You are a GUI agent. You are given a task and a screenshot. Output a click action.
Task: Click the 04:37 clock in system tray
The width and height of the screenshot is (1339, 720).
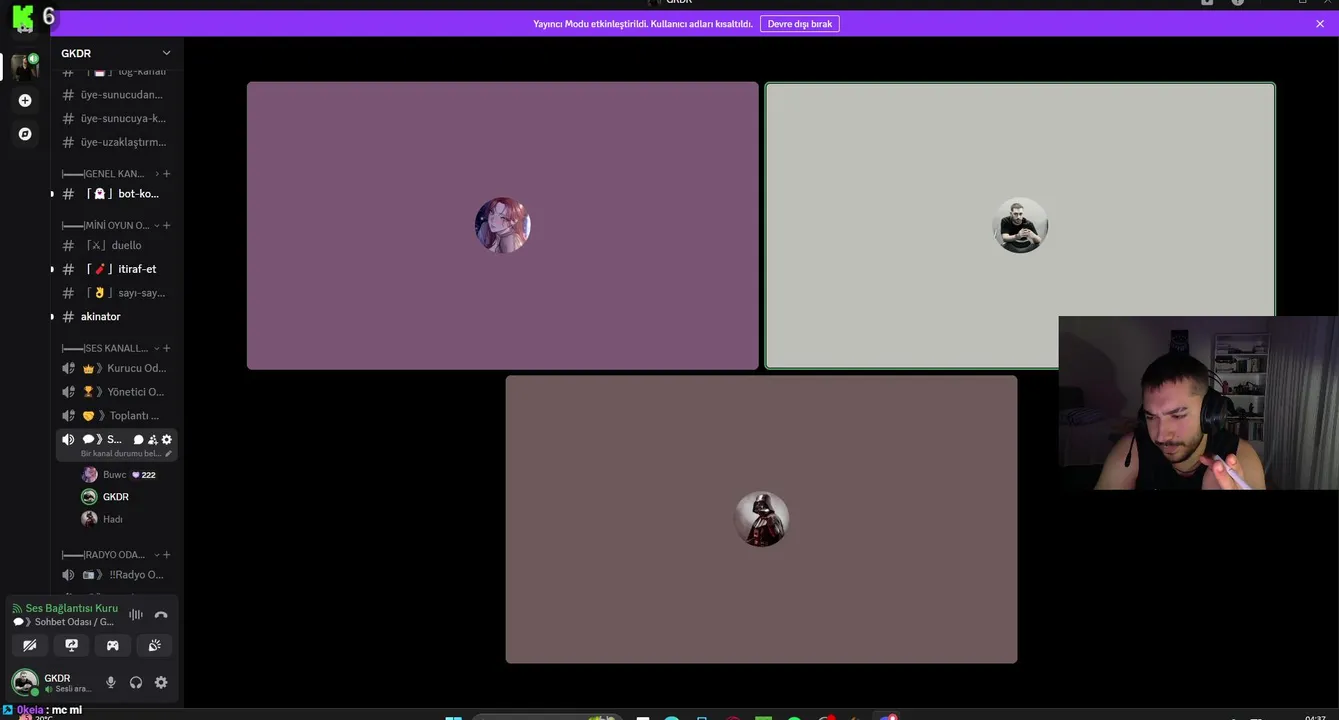tap(1315, 716)
